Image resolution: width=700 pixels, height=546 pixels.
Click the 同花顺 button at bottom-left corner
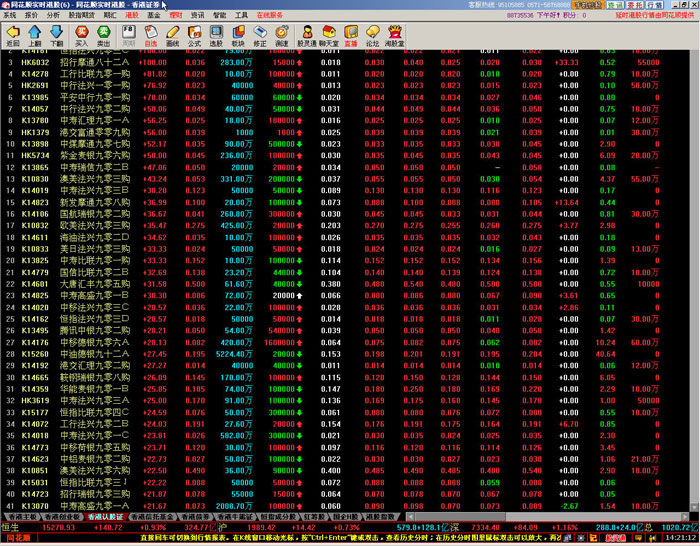(17, 539)
